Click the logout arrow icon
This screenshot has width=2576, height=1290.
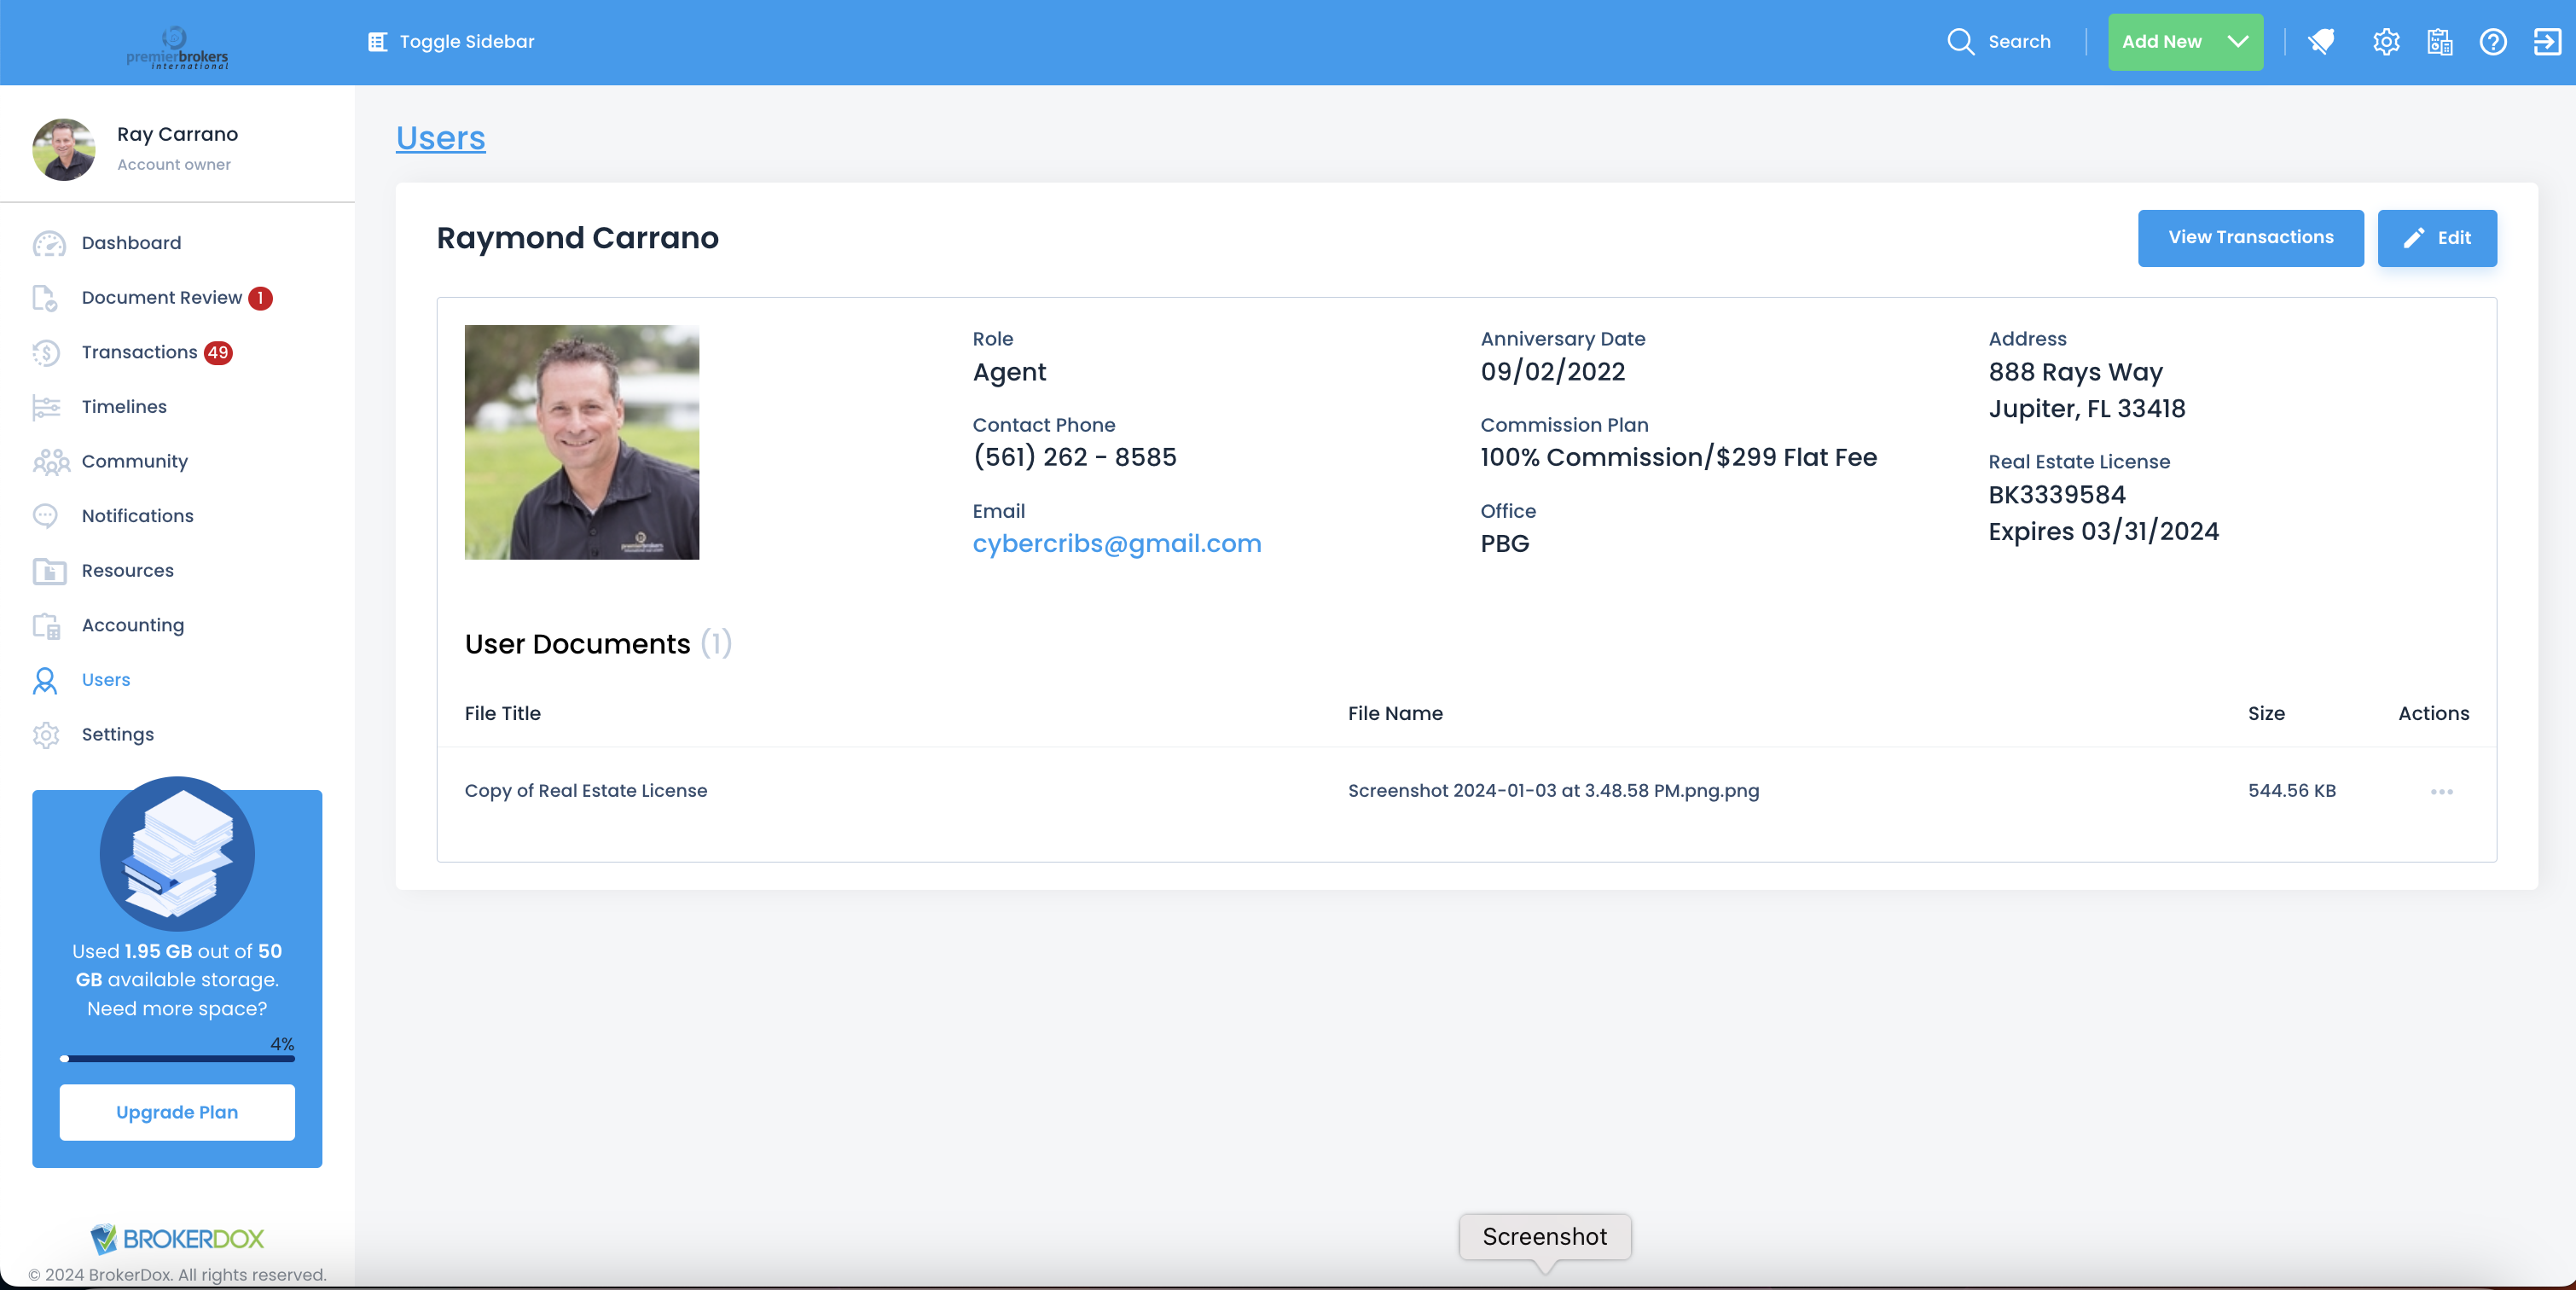[x=2546, y=42]
